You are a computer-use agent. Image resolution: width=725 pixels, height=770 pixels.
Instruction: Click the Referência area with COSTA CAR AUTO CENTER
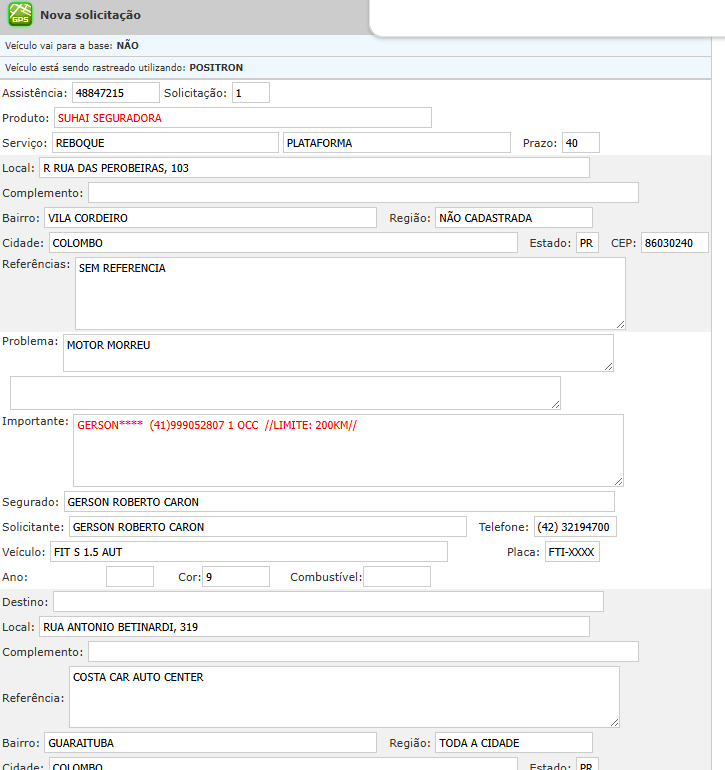pos(344,697)
